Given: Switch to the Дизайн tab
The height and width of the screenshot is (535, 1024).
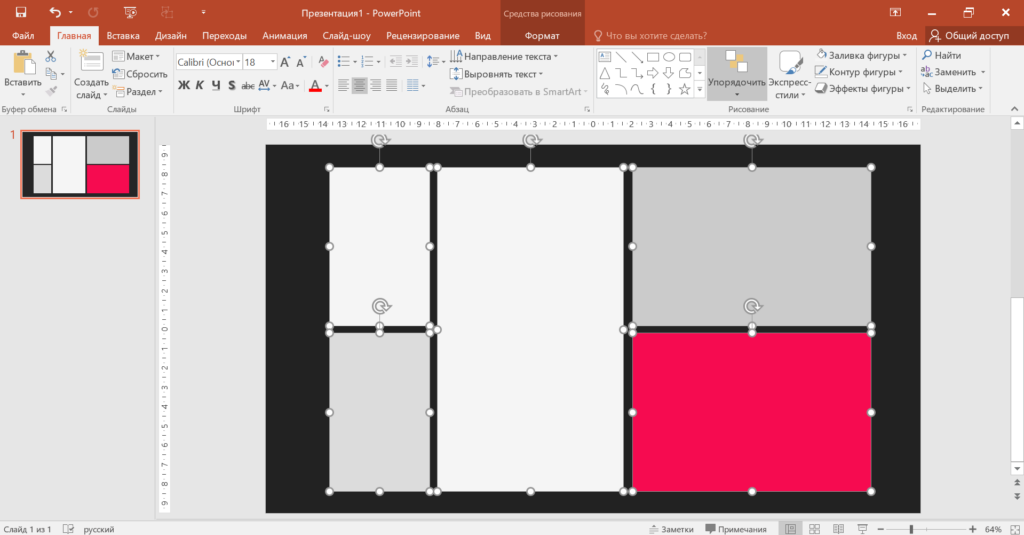Looking at the screenshot, I should [170, 35].
